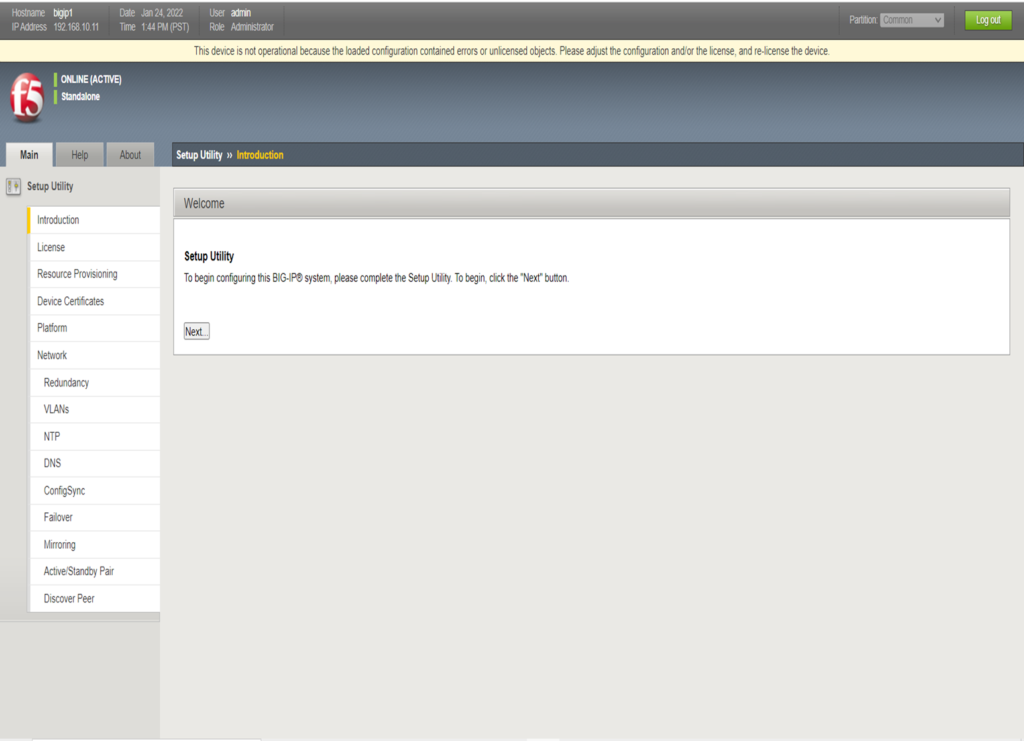
Task: Click the Setup Utility breadcrumb link
Action: pyautogui.click(x=199, y=155)
